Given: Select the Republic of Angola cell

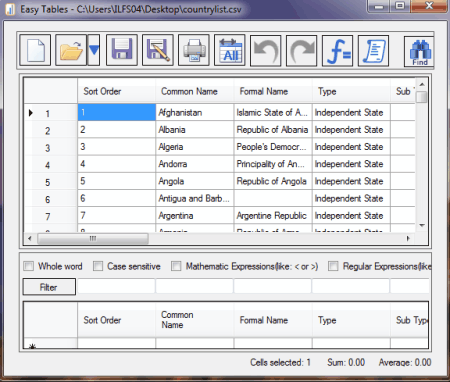Looking at the screenshot, I should coord(273,181).
